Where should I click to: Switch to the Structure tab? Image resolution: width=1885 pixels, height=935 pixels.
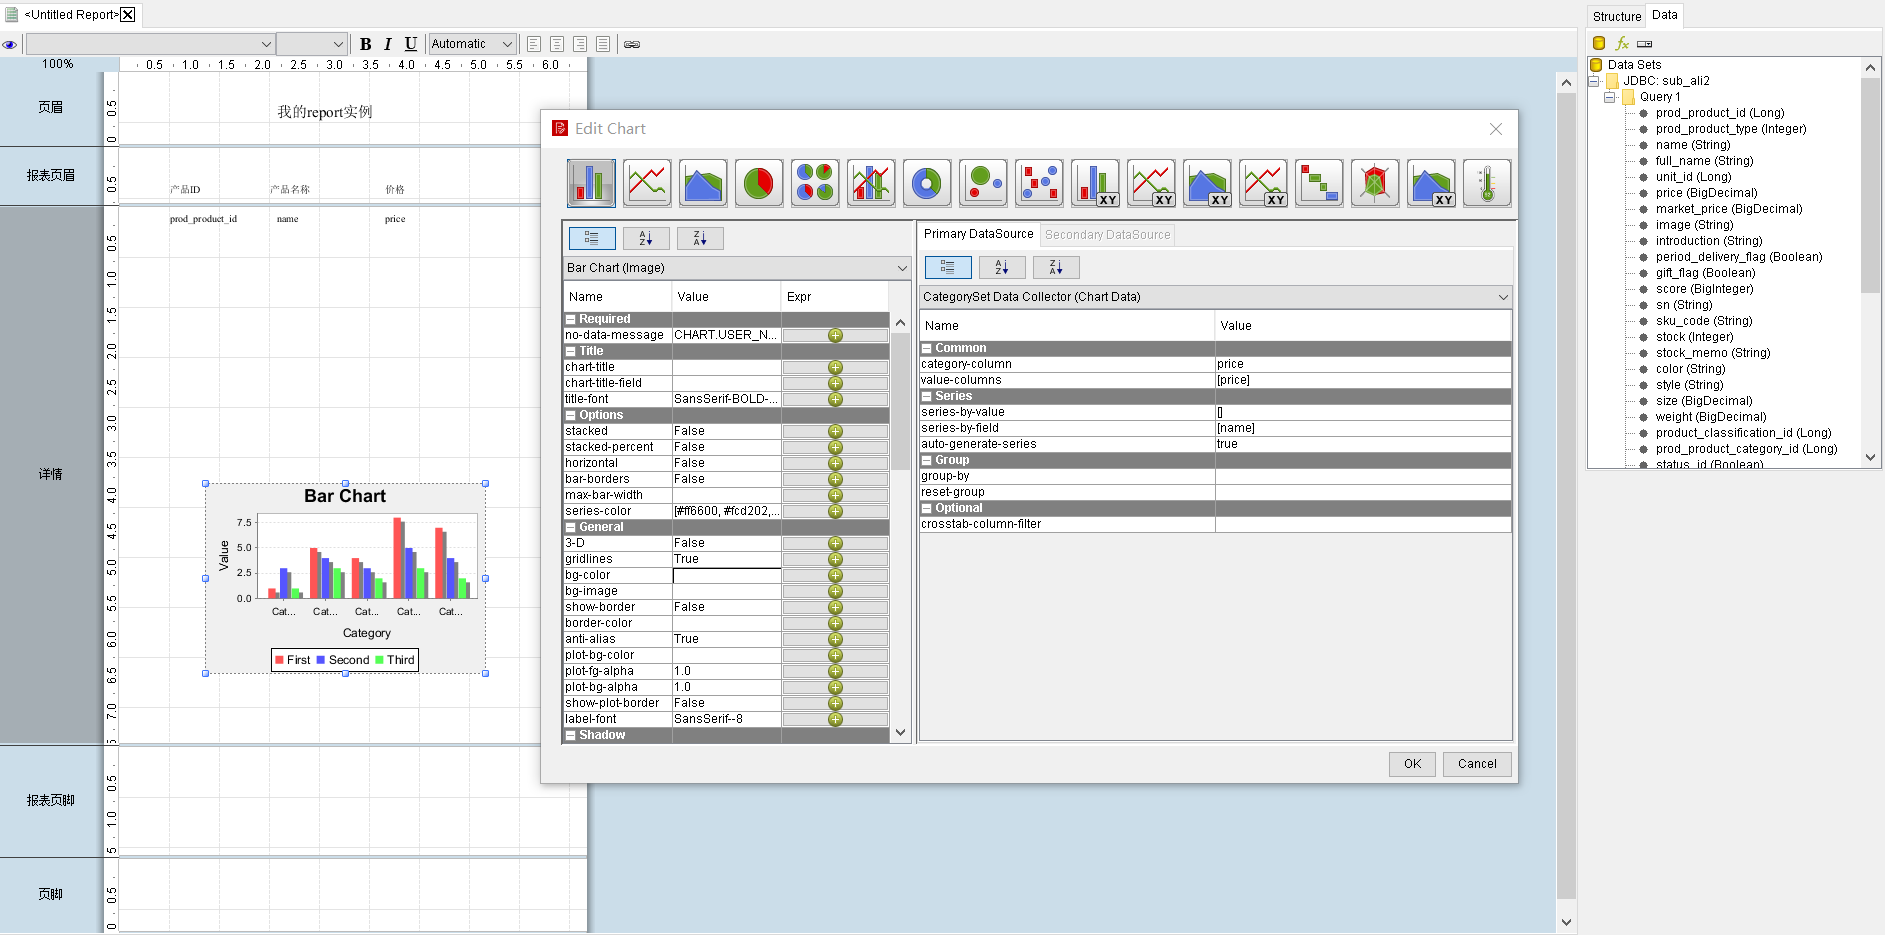[x=1617, y=16]
